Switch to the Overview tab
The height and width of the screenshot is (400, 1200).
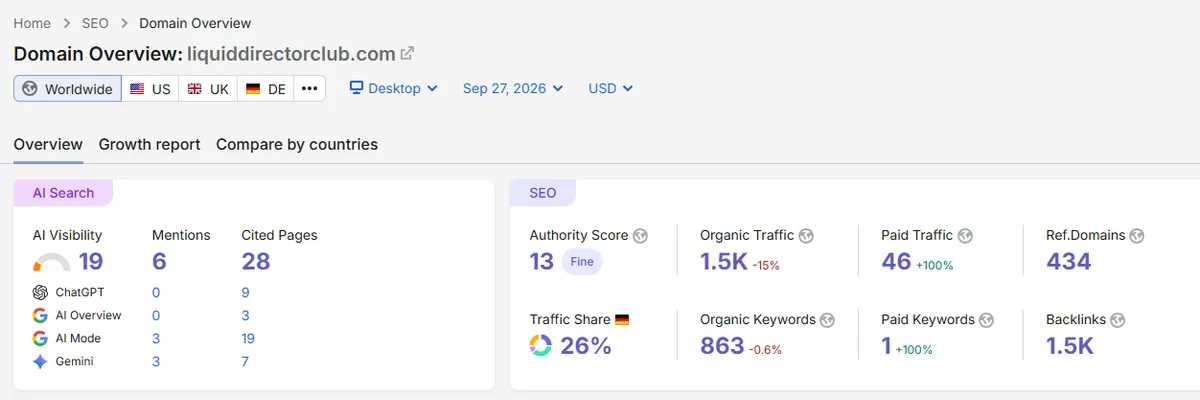tap(48, 144)
